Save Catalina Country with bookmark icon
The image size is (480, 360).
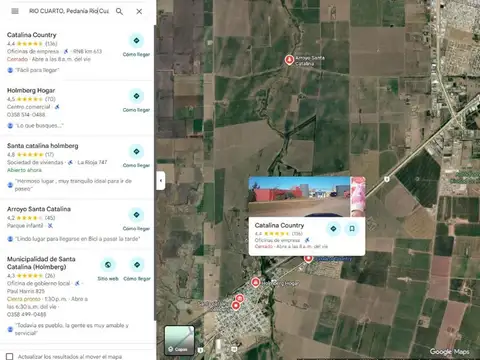[352, 229]
